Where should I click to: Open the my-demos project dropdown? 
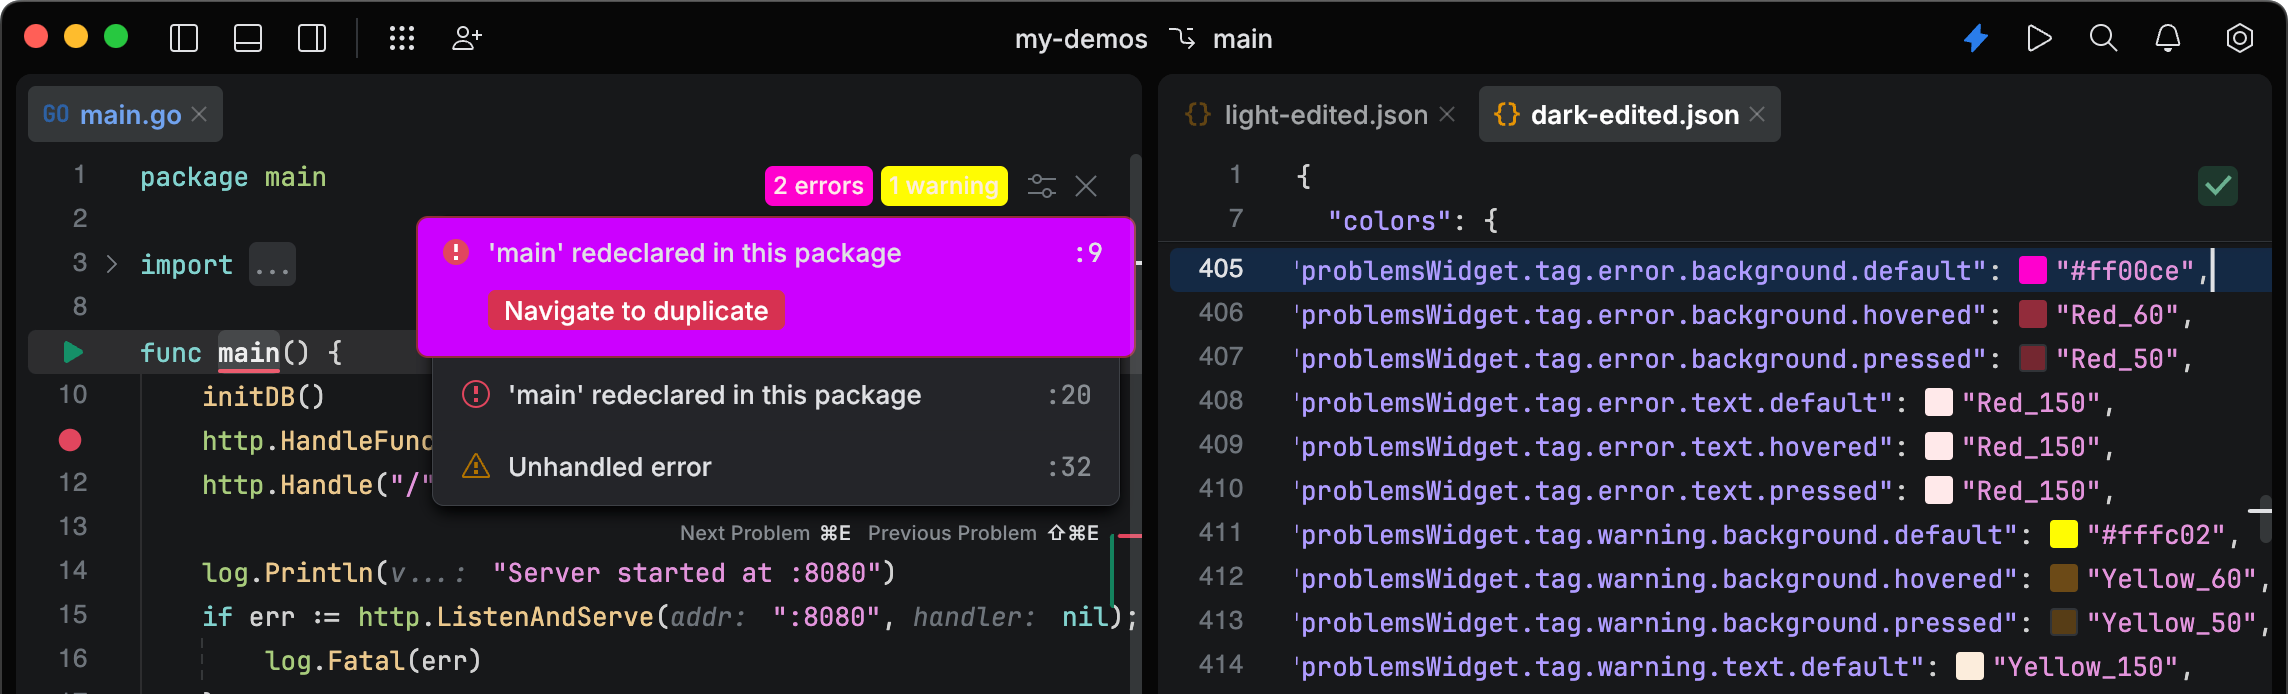(1081, 39)
